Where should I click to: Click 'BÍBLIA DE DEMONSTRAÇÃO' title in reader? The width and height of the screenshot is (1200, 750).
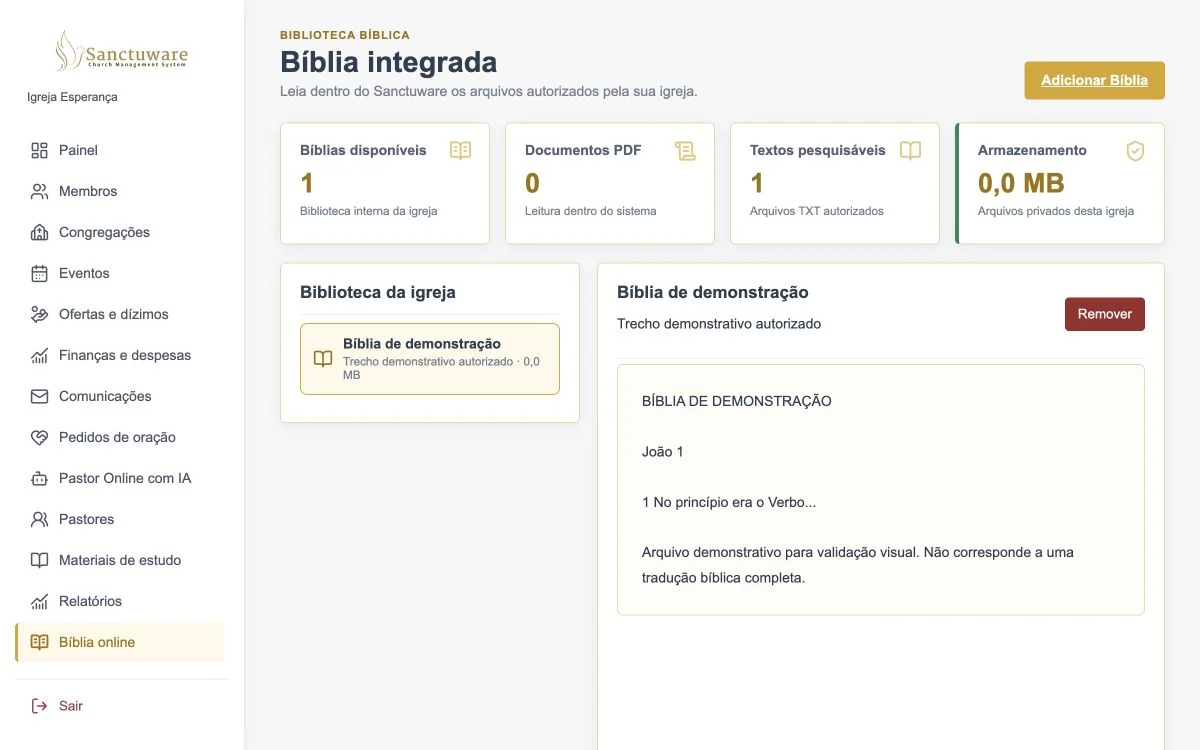click(x=737, y=401)
